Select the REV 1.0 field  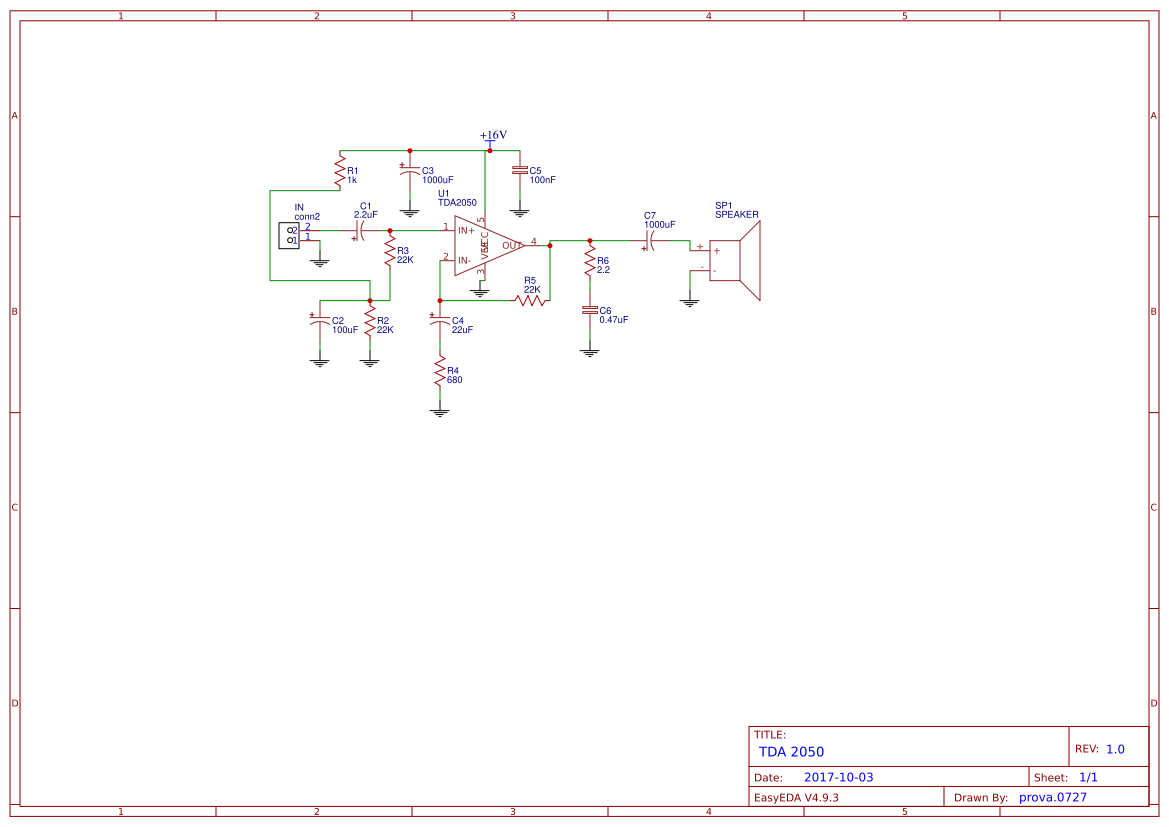(x=1114, y=749)
